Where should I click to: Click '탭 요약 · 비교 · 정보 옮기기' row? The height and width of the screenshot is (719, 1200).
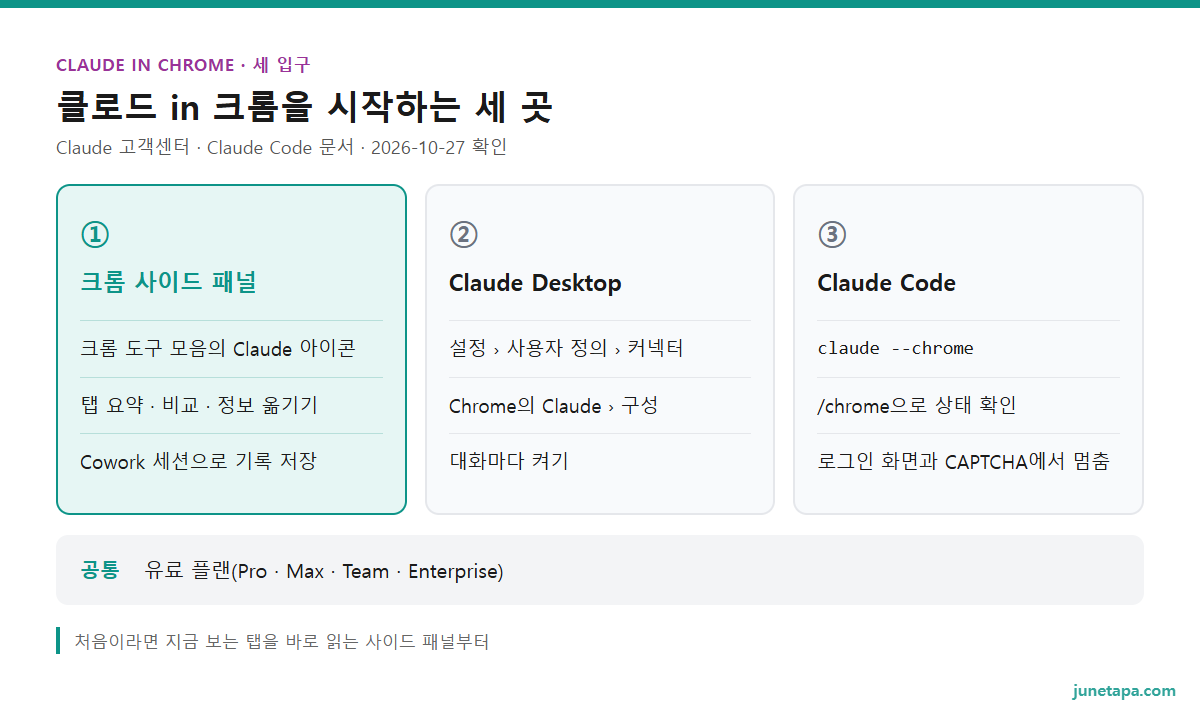pos(231,405)
